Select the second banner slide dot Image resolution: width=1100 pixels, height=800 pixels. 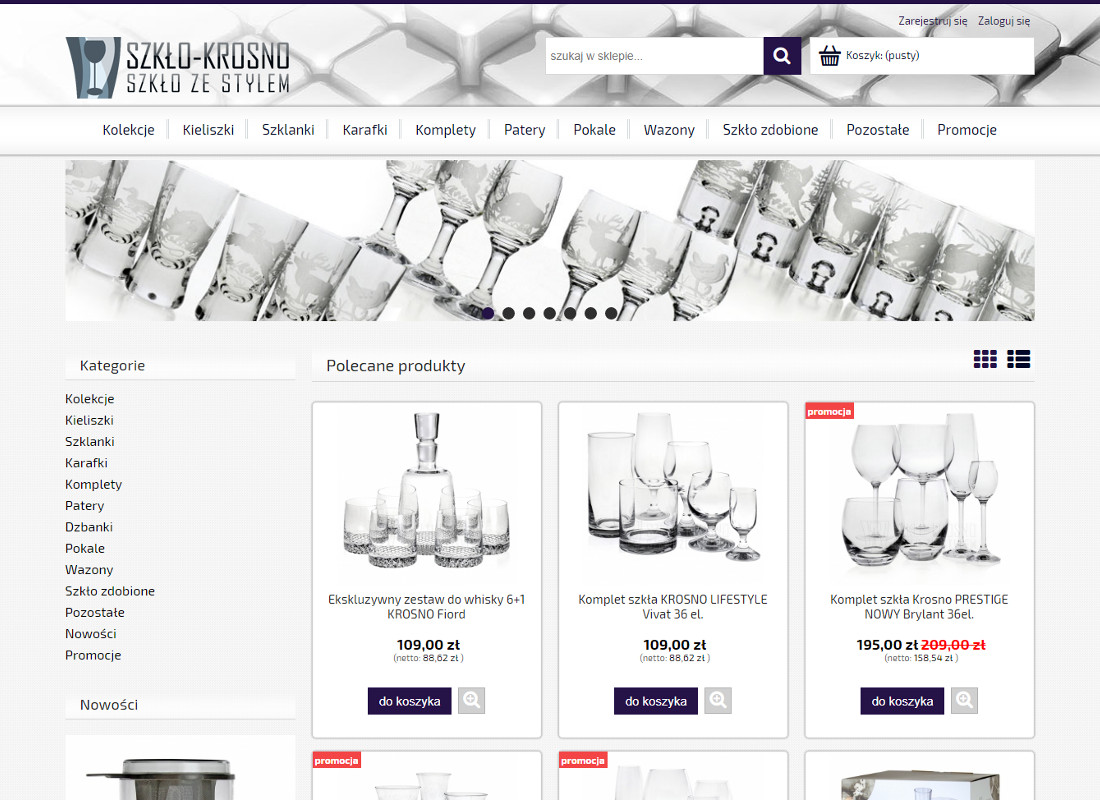[x=509, y=313]
